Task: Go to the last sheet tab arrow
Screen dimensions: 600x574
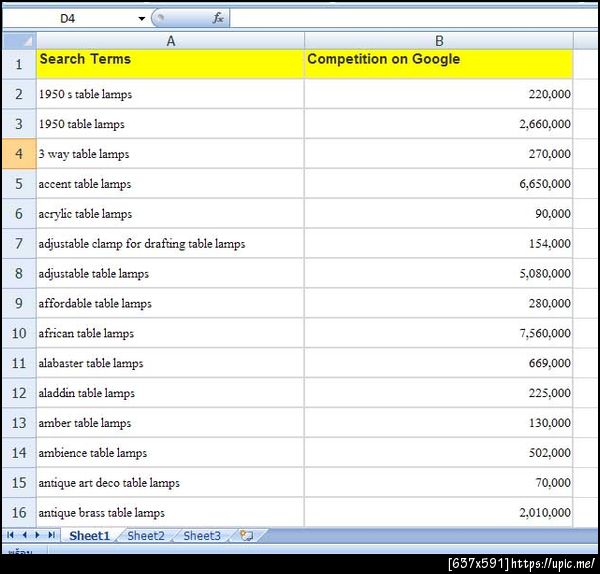Action: tap(51, 535)
